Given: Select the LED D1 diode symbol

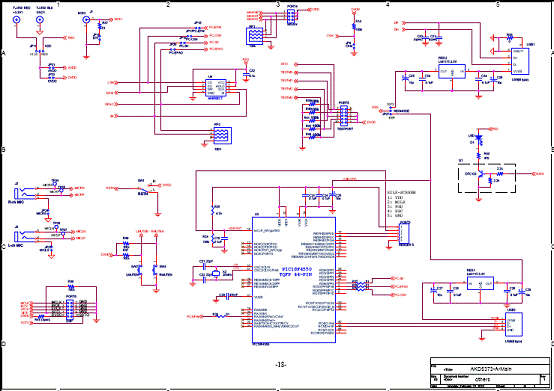Looking at the screenshot, I should [479, 138].
